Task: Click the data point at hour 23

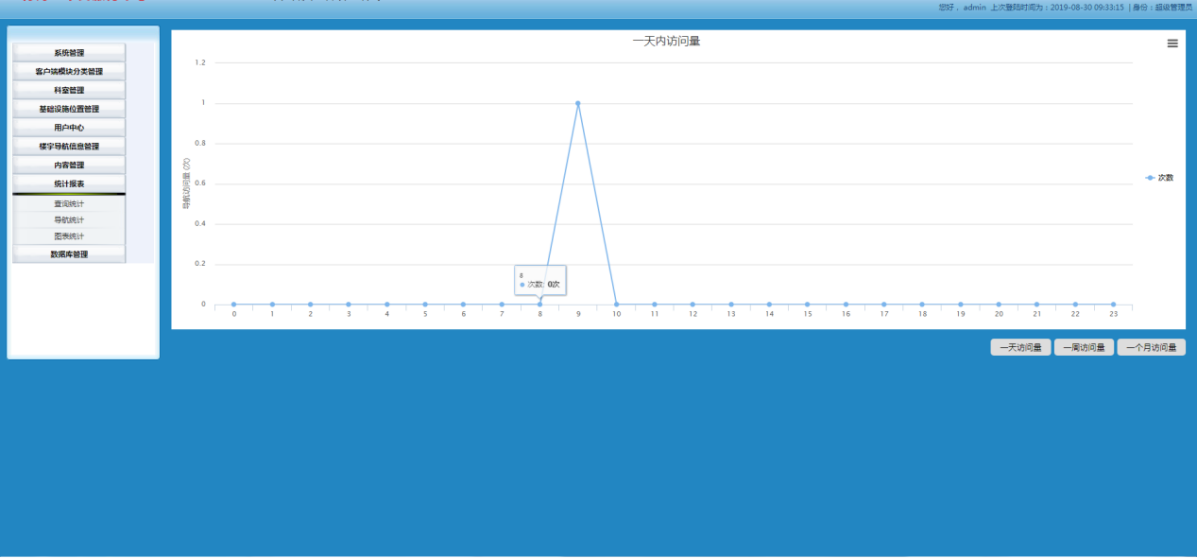Action: 1113,304
